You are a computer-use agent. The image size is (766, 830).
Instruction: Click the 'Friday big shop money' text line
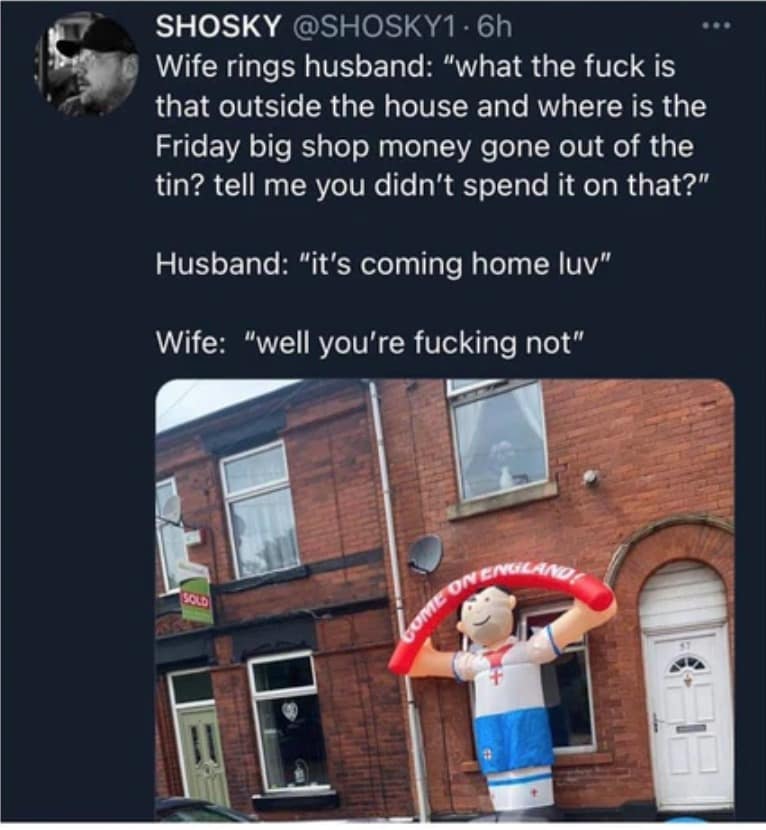tap(425, 146)
